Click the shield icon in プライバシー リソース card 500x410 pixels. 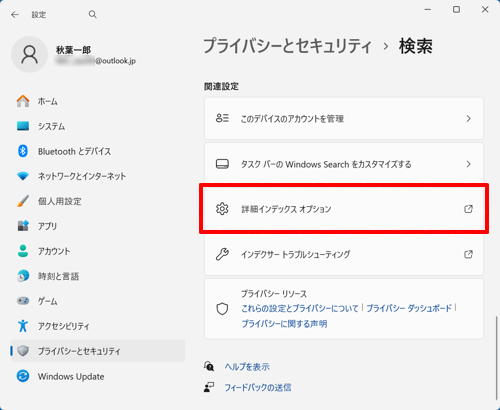coord(222,309)
